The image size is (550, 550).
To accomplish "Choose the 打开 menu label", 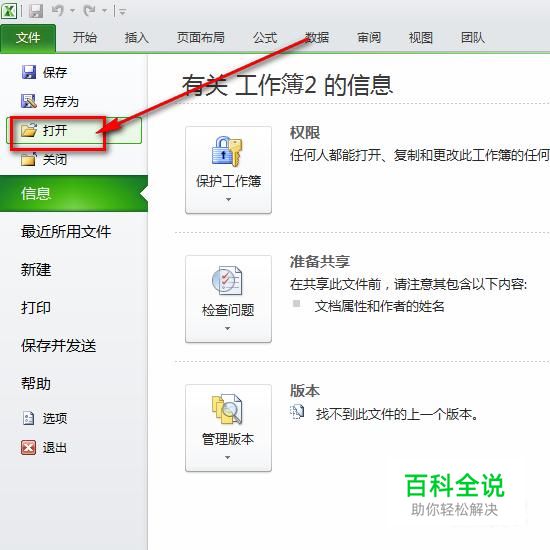I will (55, 130).
